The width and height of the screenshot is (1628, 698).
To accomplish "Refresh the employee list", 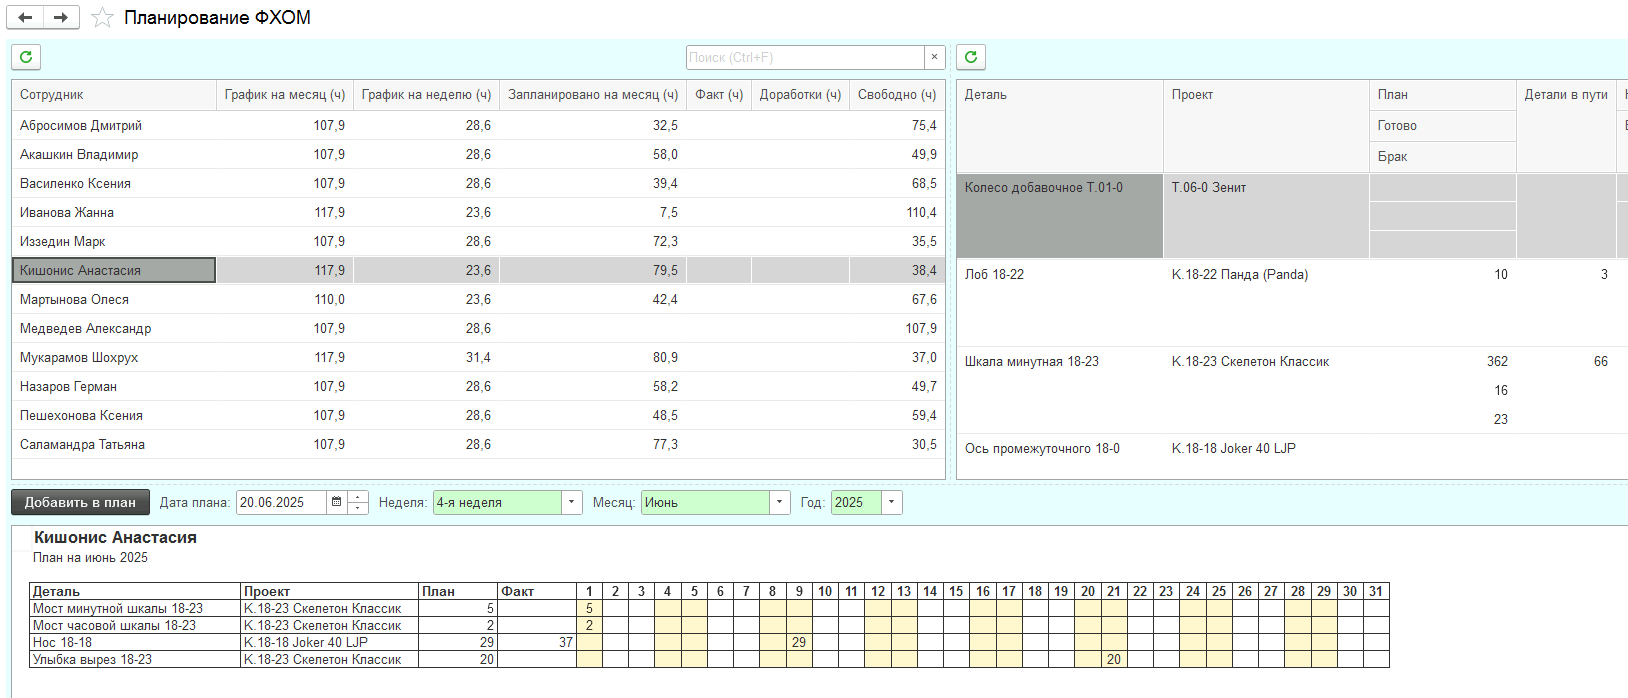I will [26, 57].
